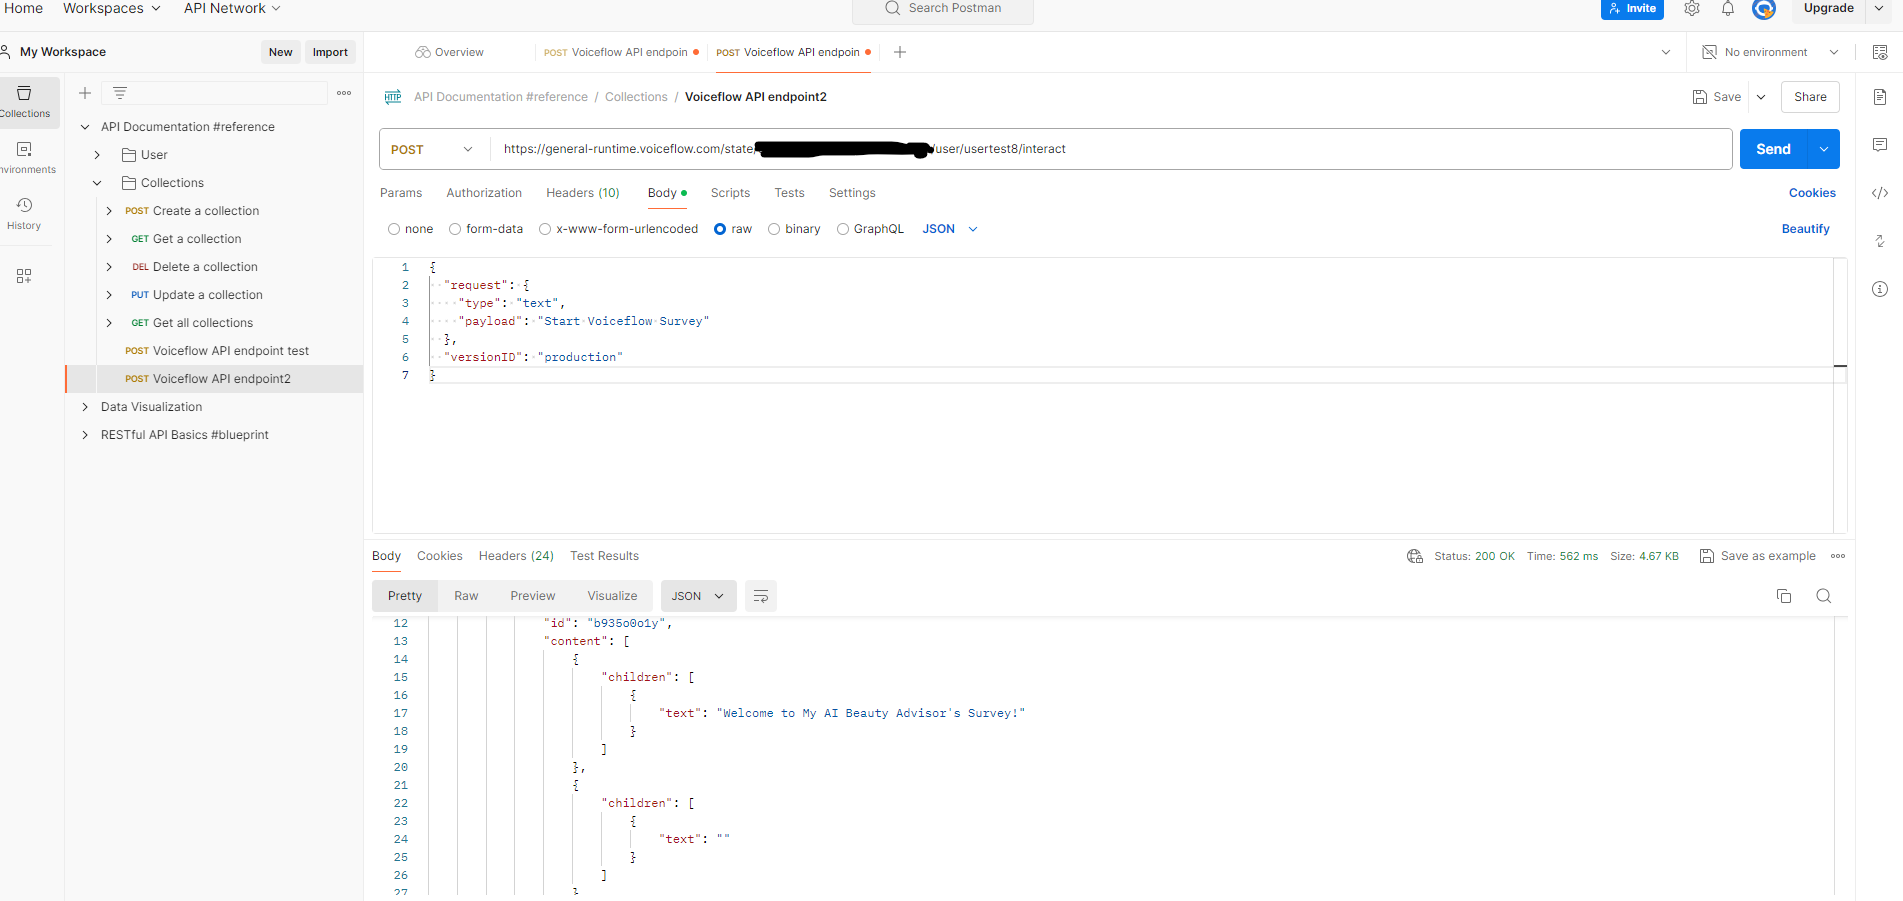Switch to the Headers (10) request tab

pos(583,193)
